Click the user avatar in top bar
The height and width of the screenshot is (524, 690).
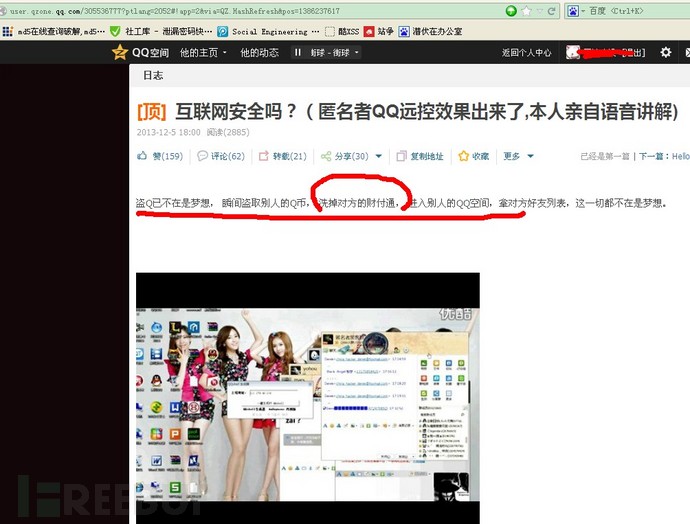pyautogui.click(x=573, y=52)
